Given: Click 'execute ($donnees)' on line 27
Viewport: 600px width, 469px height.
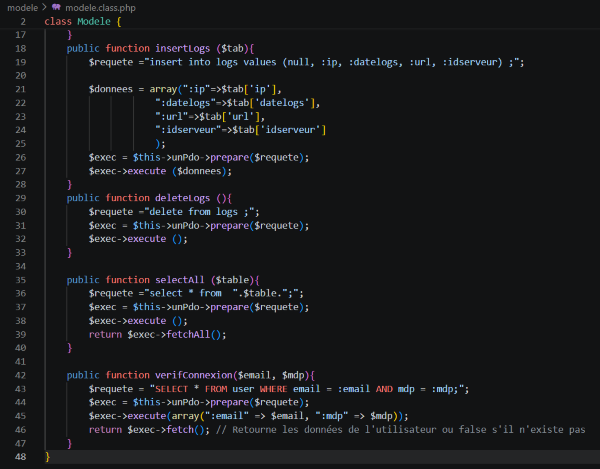Looking at the screenshot, I should point(177,171).
